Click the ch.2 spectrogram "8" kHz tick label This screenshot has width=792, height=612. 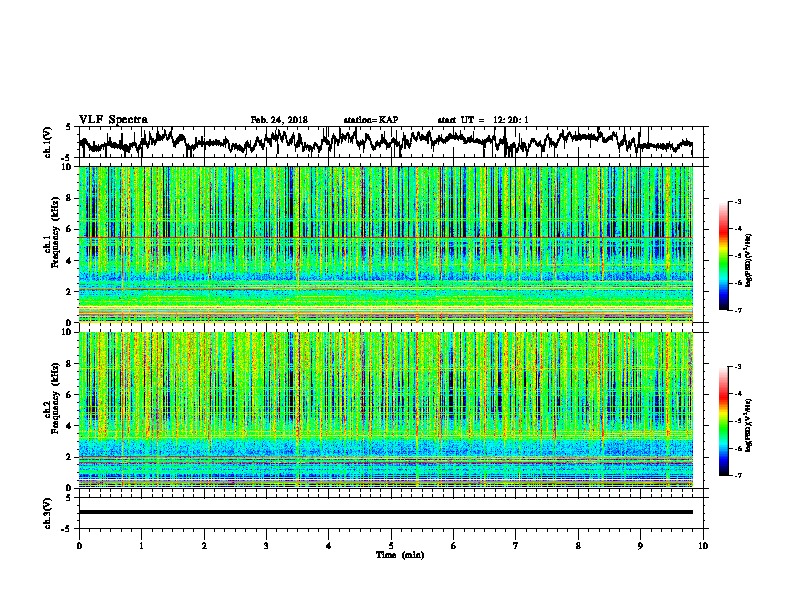(x=70, y=364)
